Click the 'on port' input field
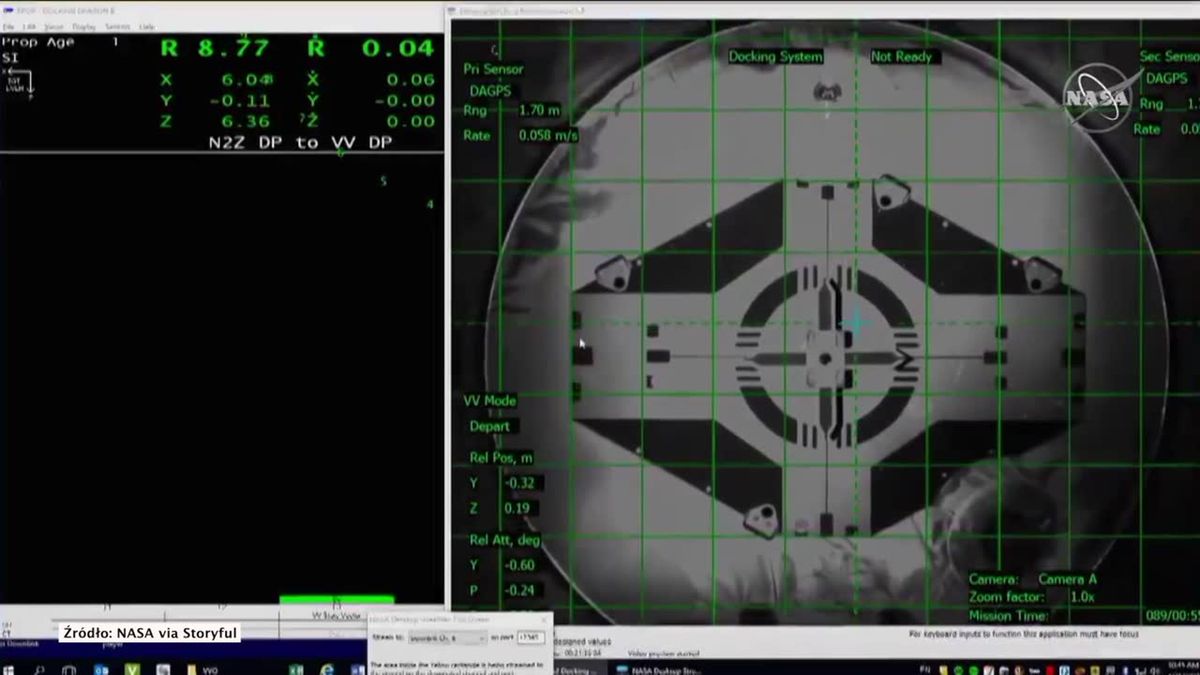 pos(530,637)
